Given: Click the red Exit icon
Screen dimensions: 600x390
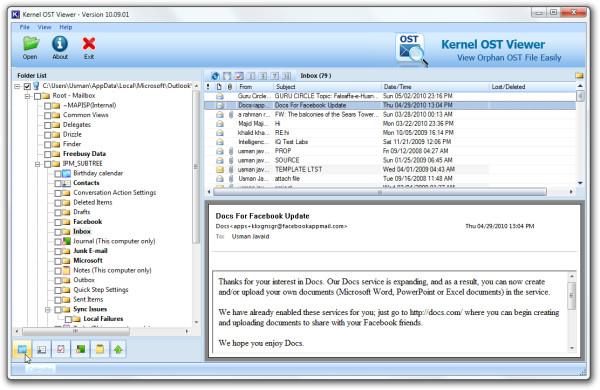Looking at the screenshot, I should point(89,44).
